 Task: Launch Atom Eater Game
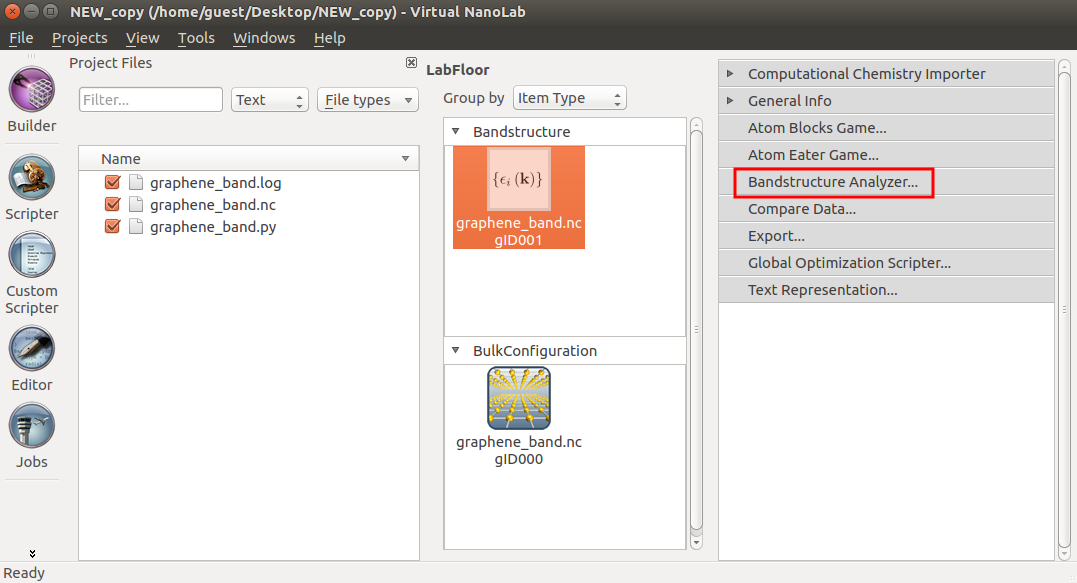coord(886,155)
